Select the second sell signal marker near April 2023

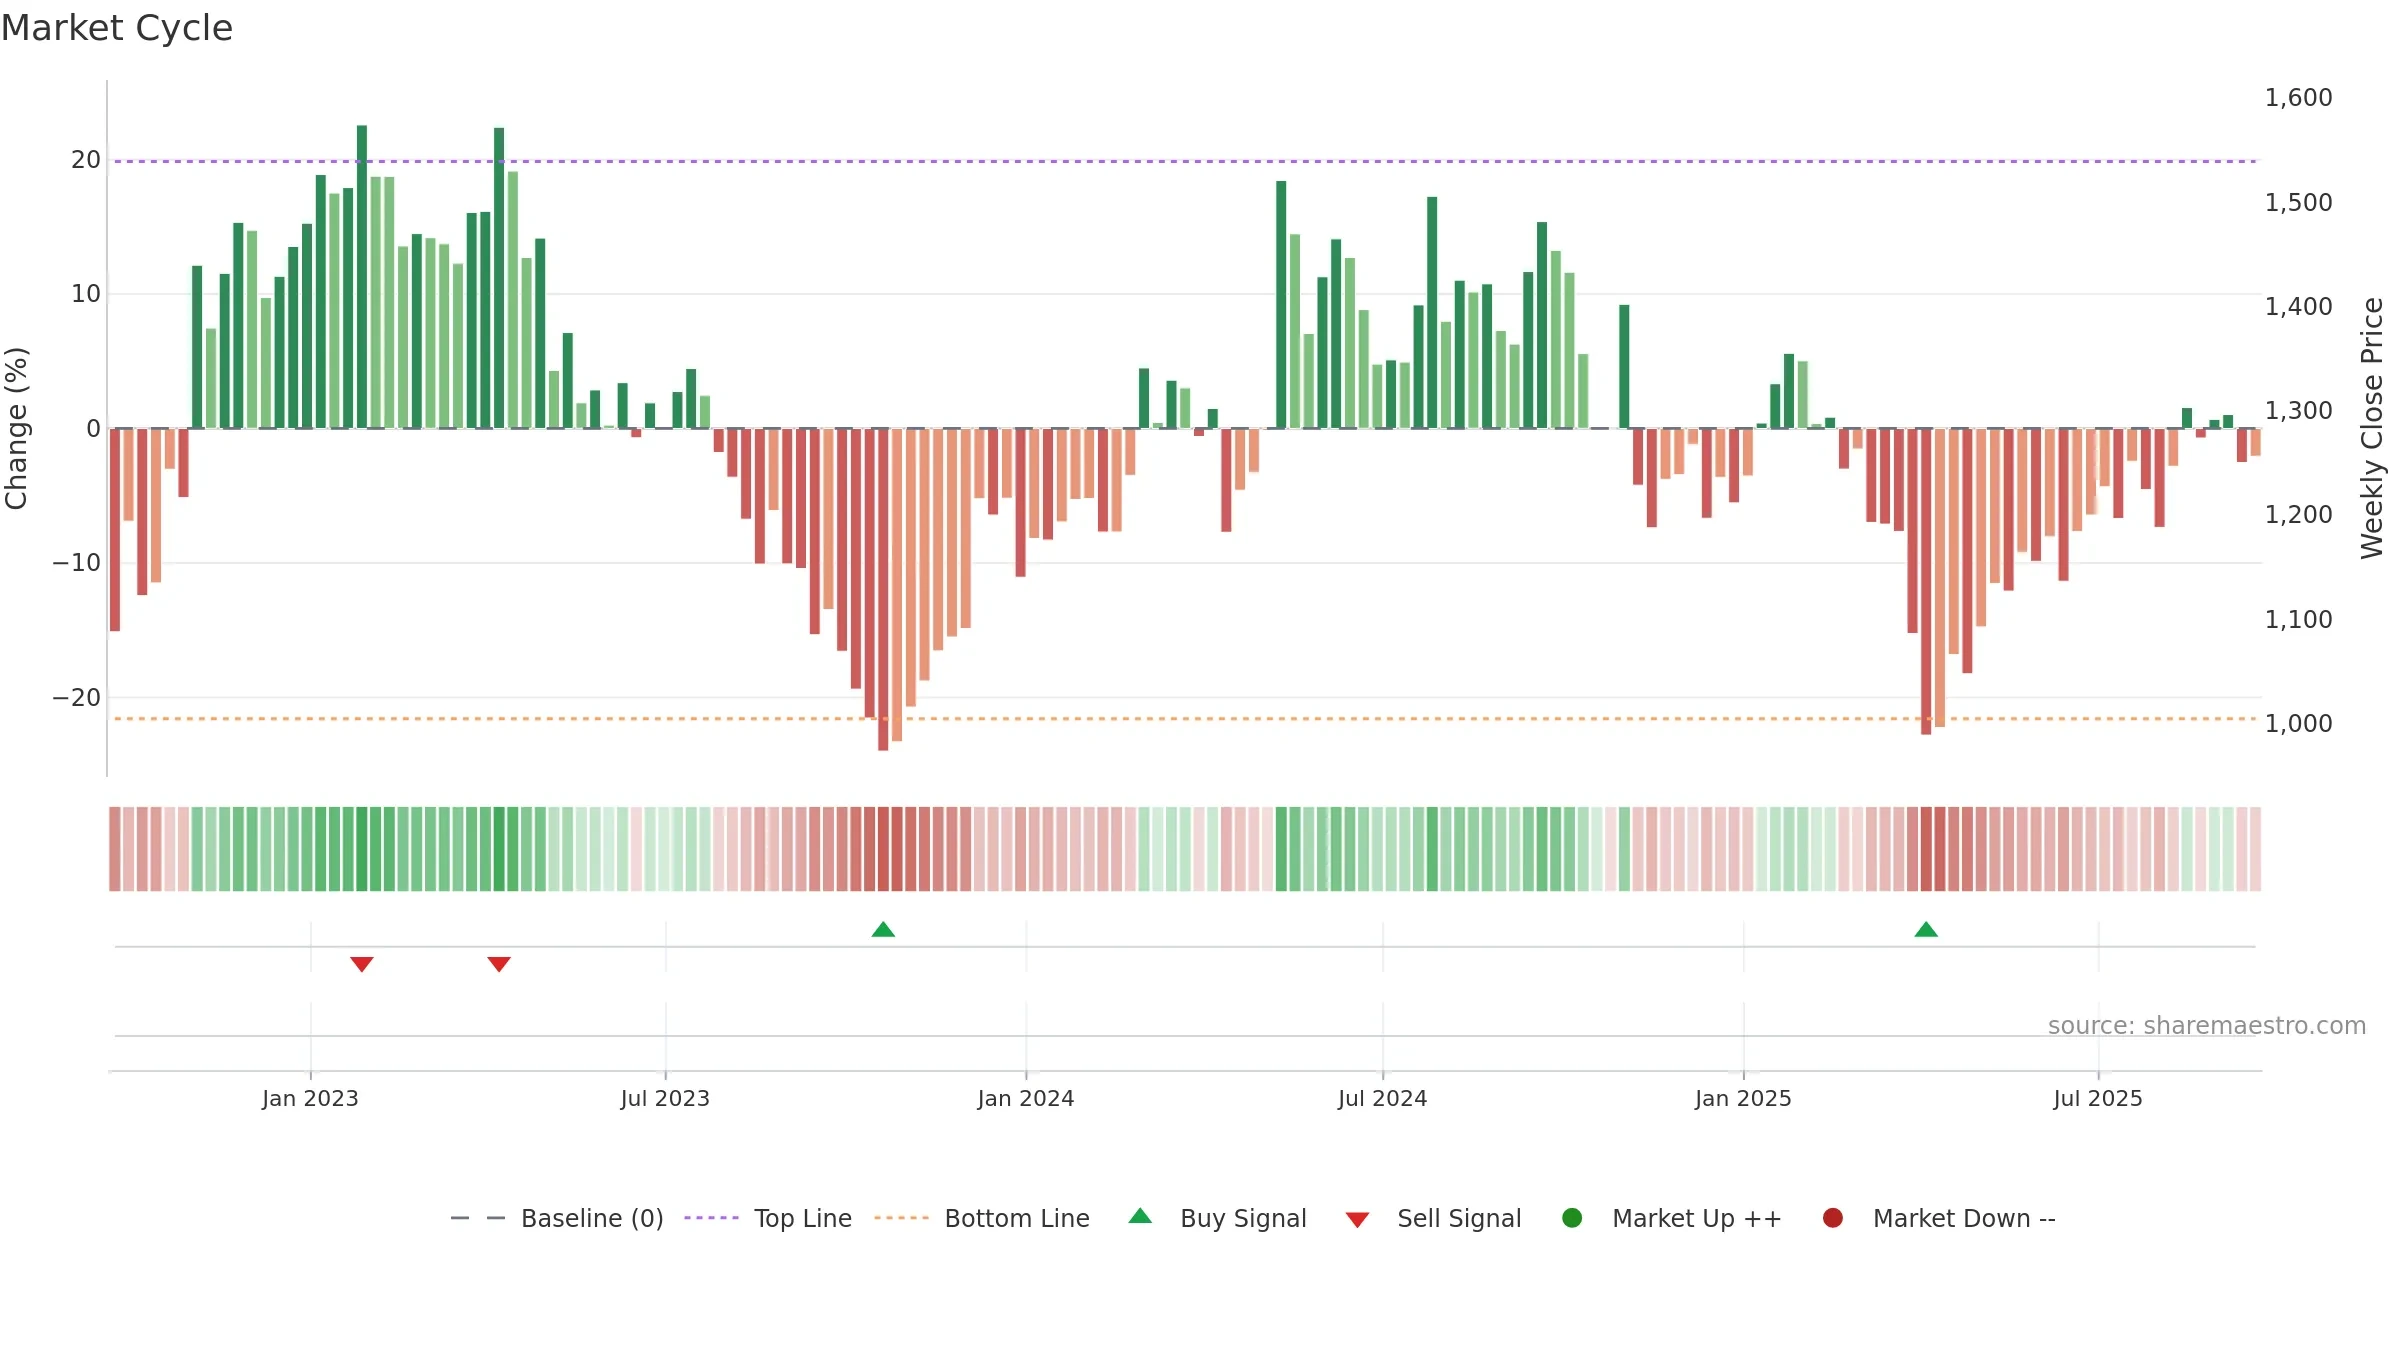click(x=499, y=964)
